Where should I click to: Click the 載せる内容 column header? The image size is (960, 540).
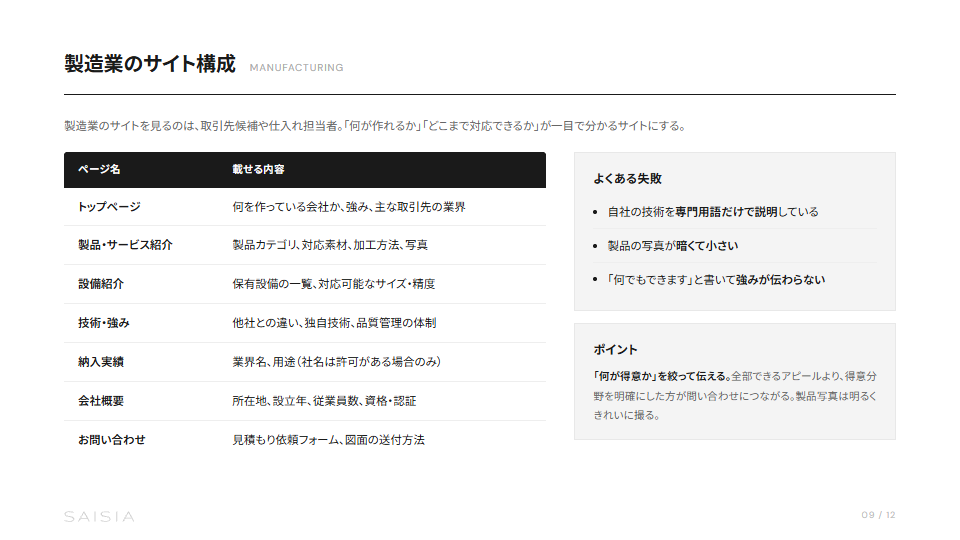click(259, 170)
